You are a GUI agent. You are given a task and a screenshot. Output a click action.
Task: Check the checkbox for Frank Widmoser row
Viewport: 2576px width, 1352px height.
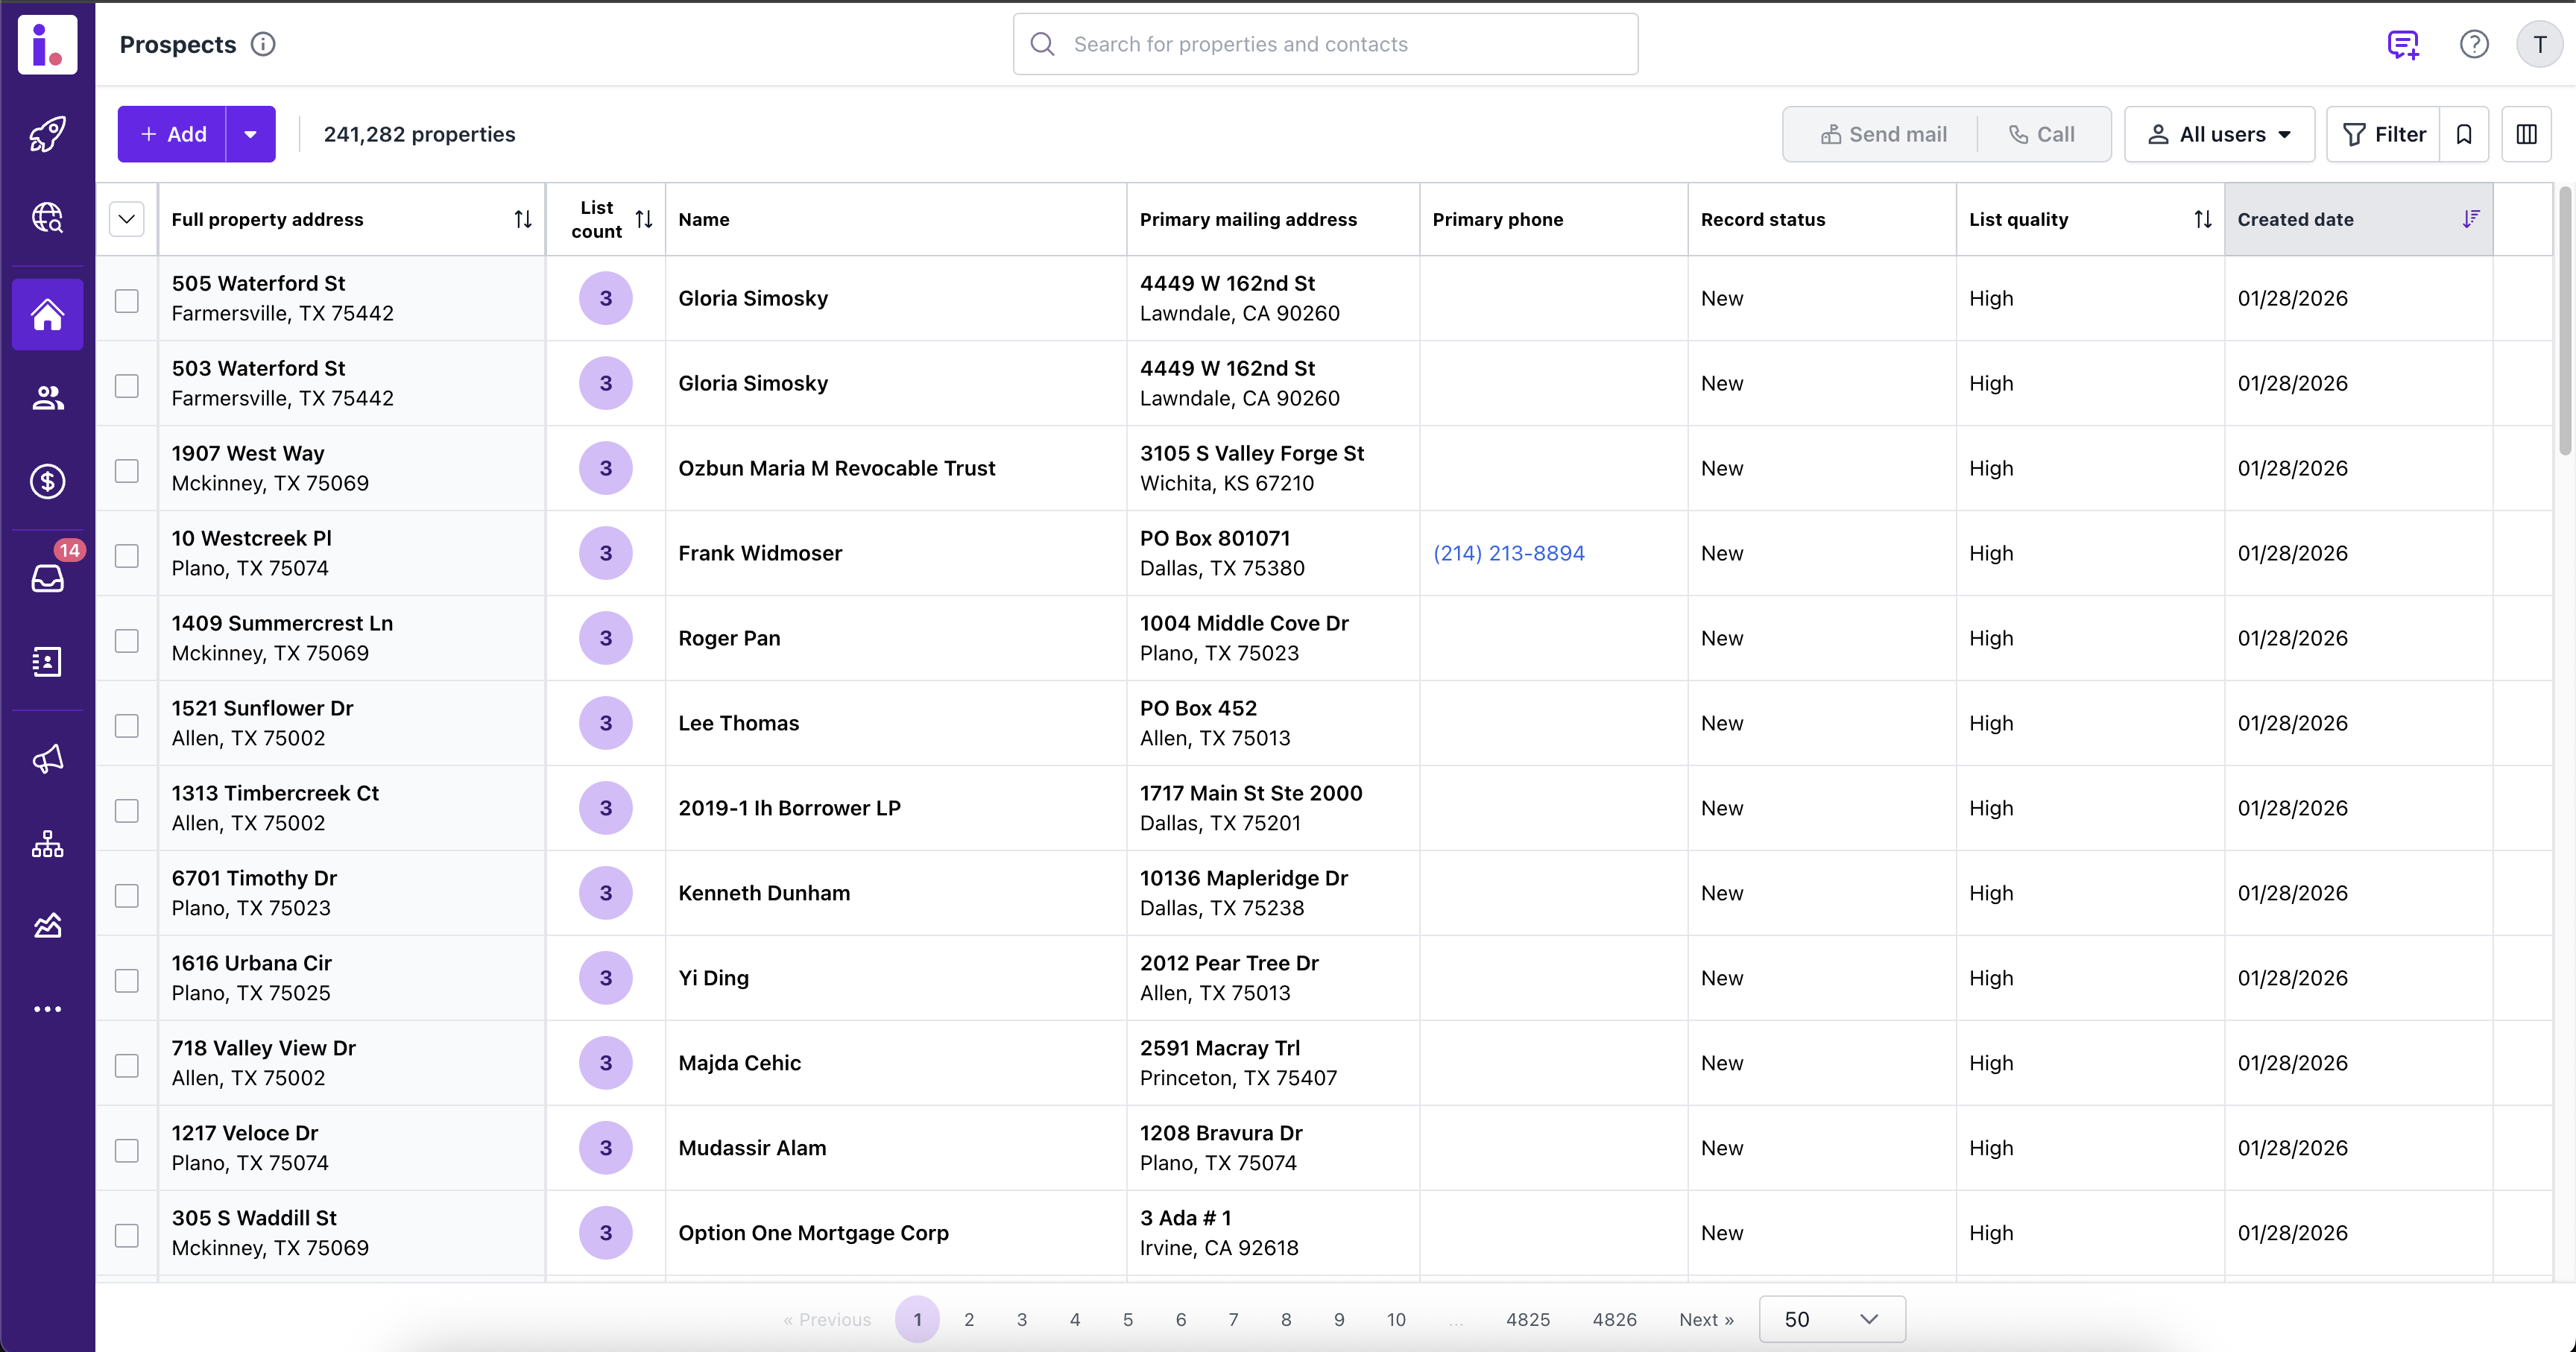127,556
